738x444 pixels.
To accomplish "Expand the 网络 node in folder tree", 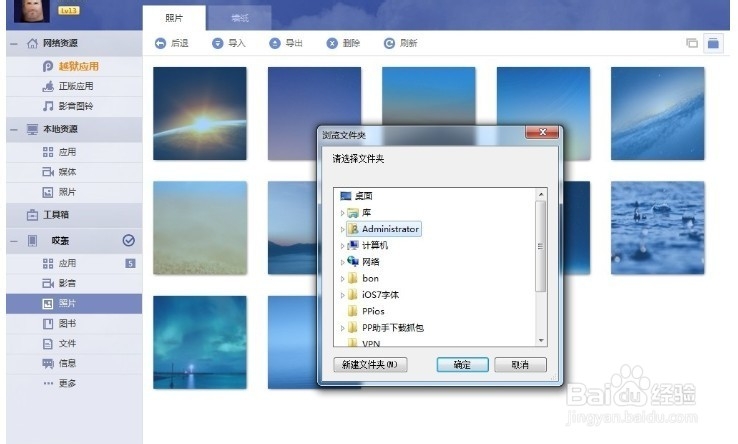I will [x=342, y=262].
